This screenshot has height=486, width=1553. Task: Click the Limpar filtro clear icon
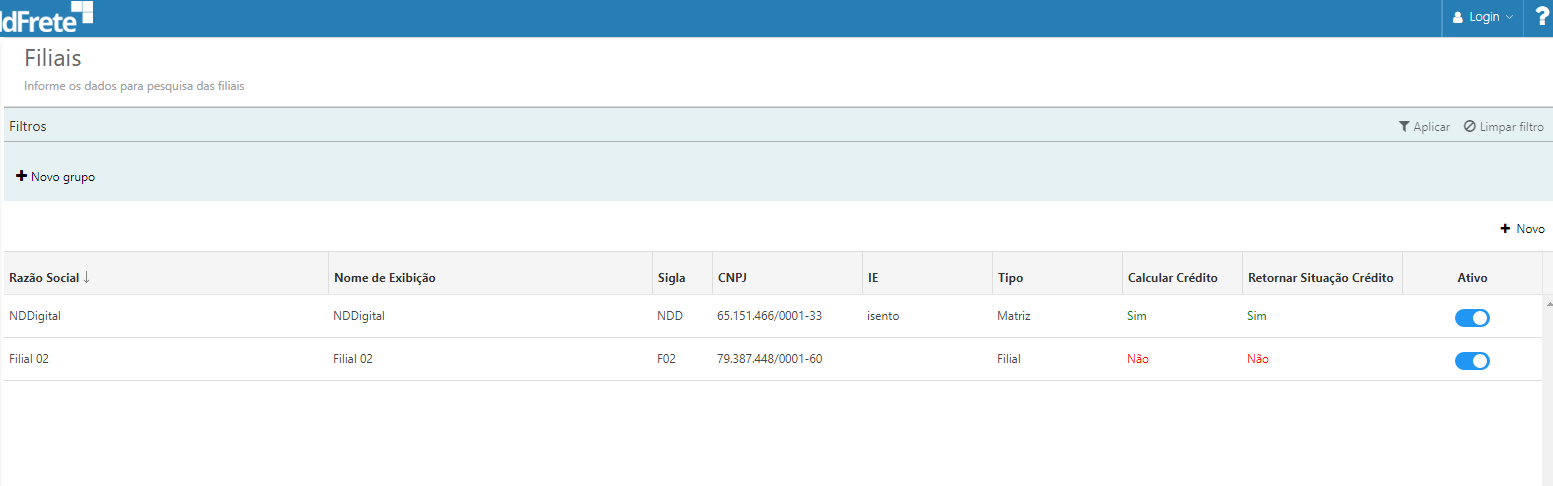tap(1469, 127)
